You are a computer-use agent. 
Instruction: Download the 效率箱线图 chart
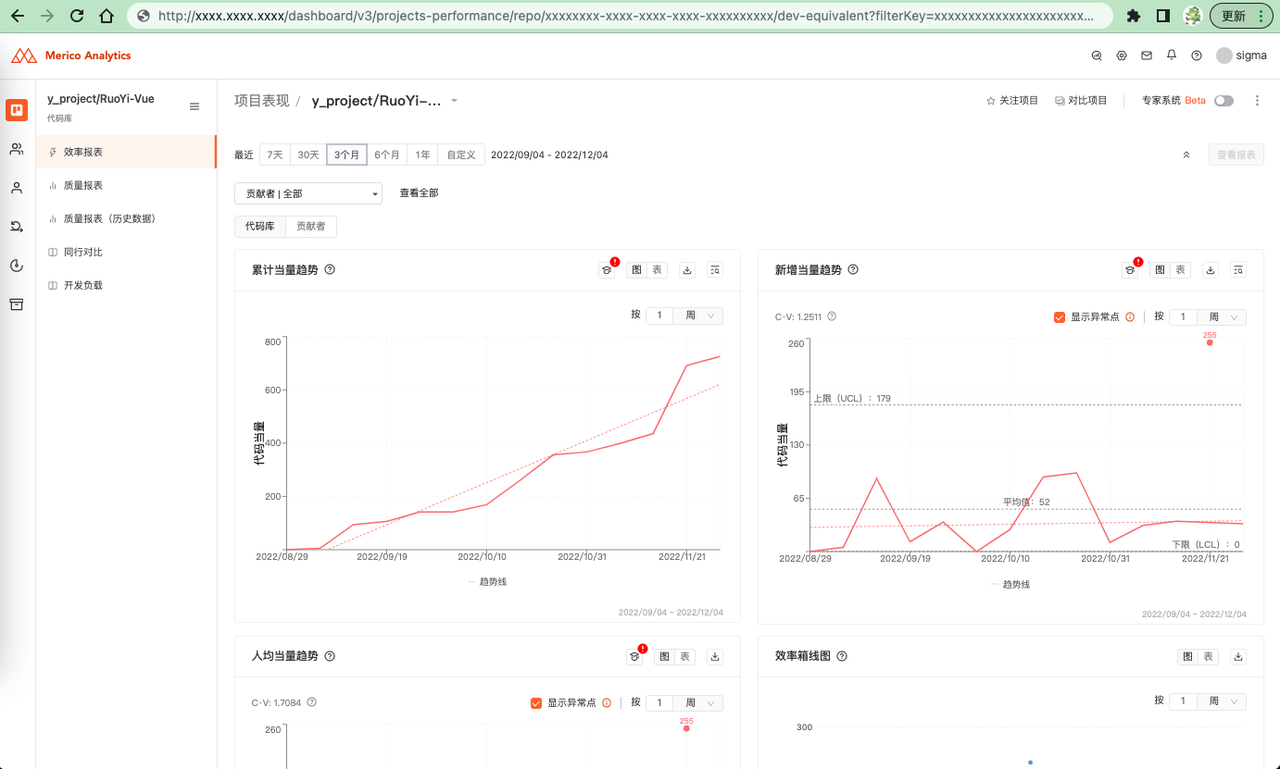click(1238, 657)
